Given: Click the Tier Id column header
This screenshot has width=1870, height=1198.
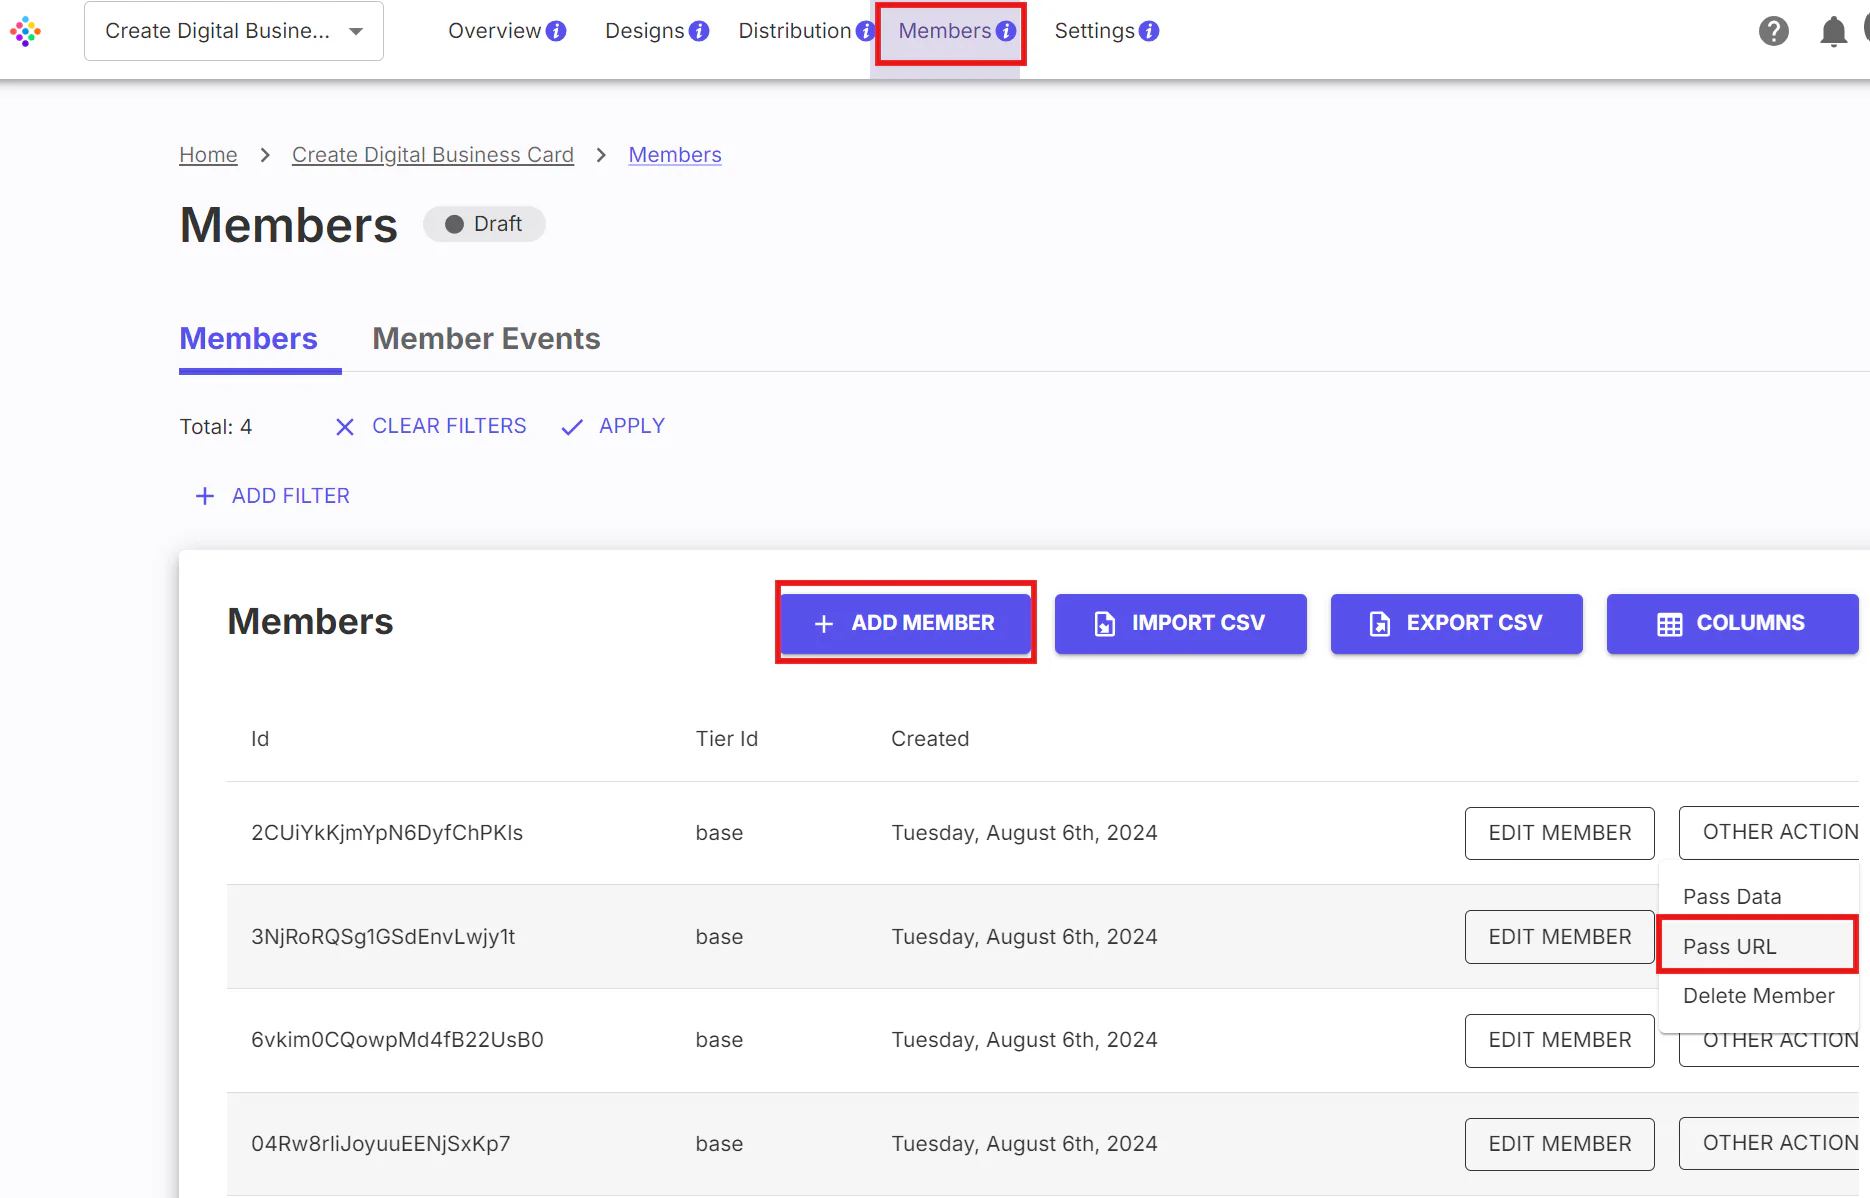Looking at the screenshot, I should pyautogui.click(x=727, y=739).
